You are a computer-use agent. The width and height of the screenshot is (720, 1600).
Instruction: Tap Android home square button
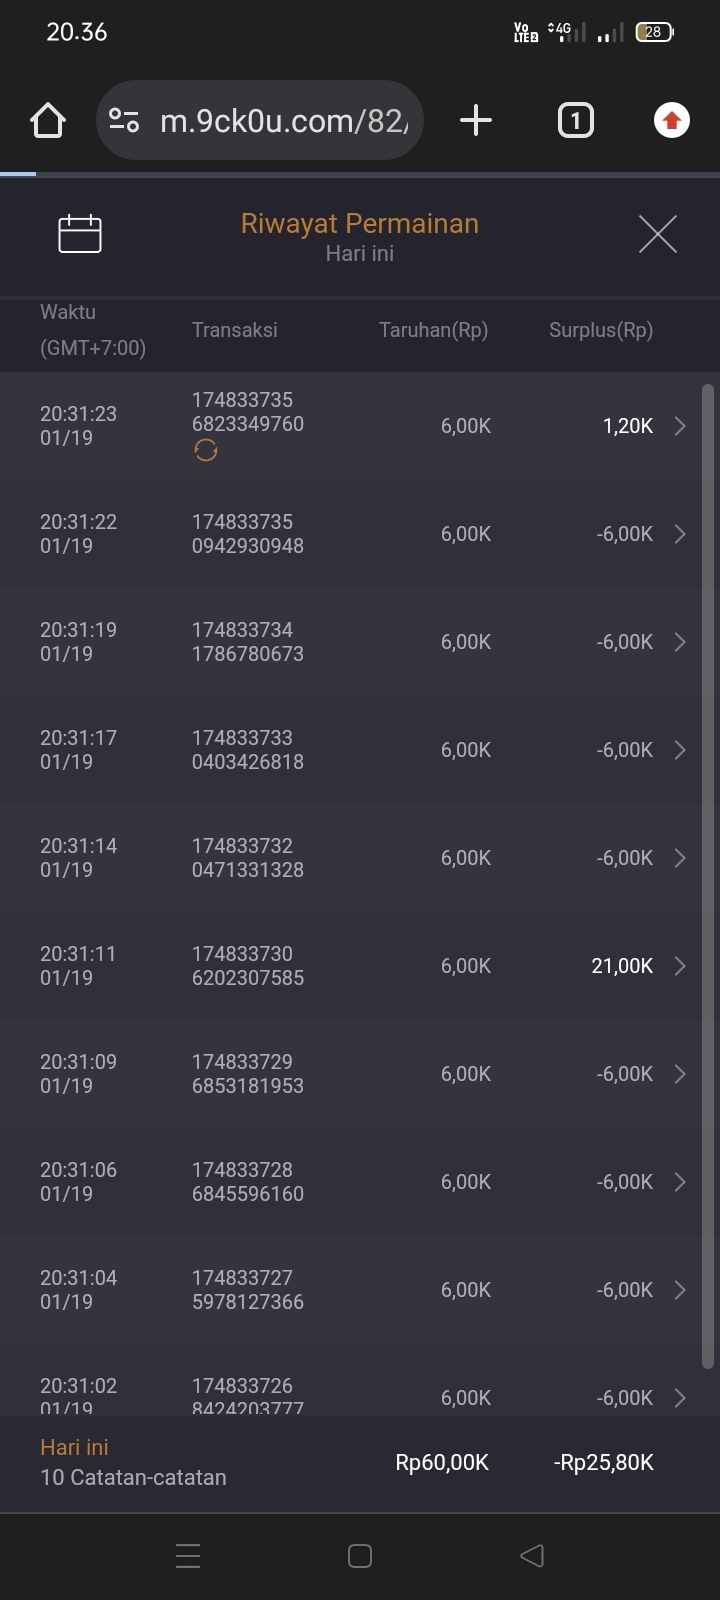360,1555
